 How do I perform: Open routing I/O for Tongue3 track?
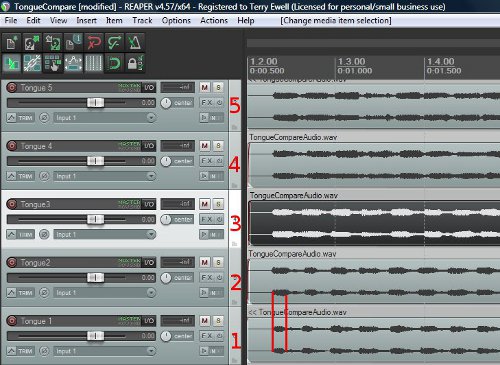tap(149, 204)
